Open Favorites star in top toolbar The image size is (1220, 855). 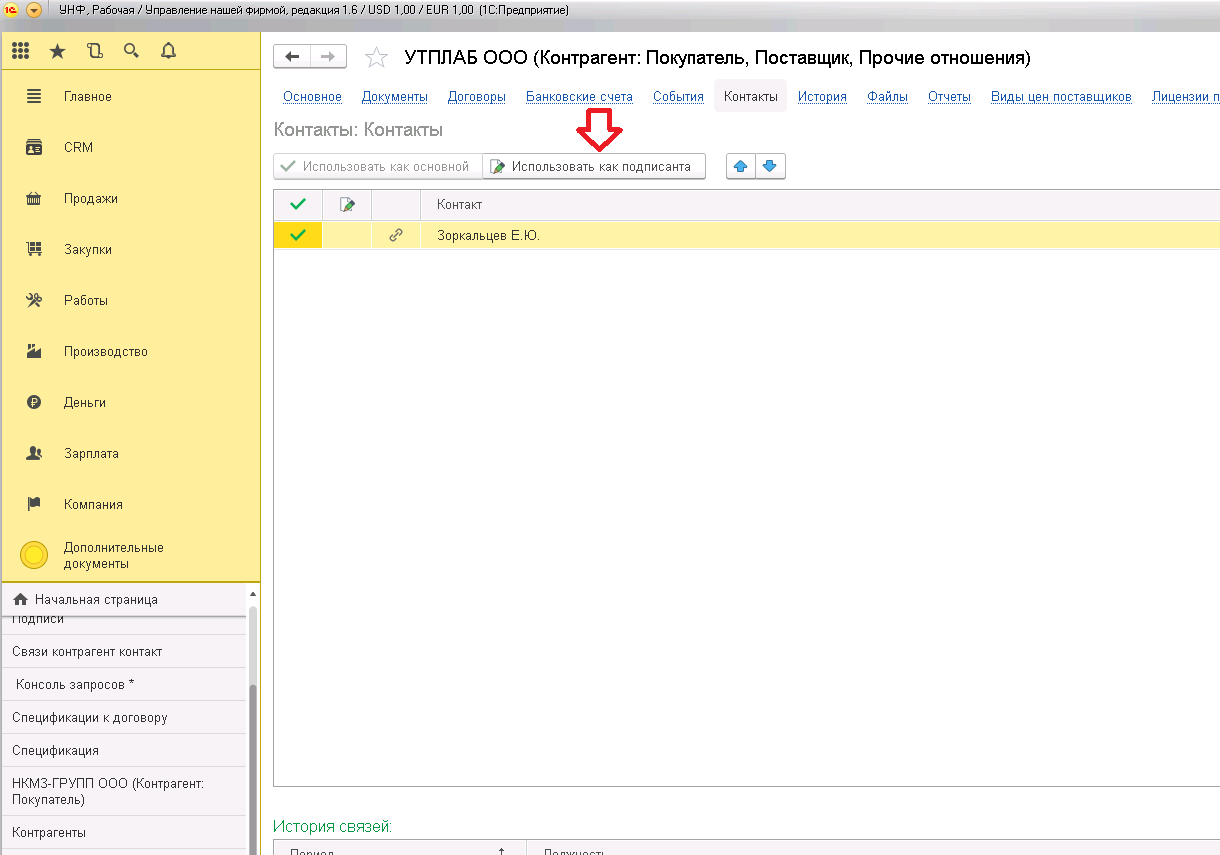(x=57, y=51)
